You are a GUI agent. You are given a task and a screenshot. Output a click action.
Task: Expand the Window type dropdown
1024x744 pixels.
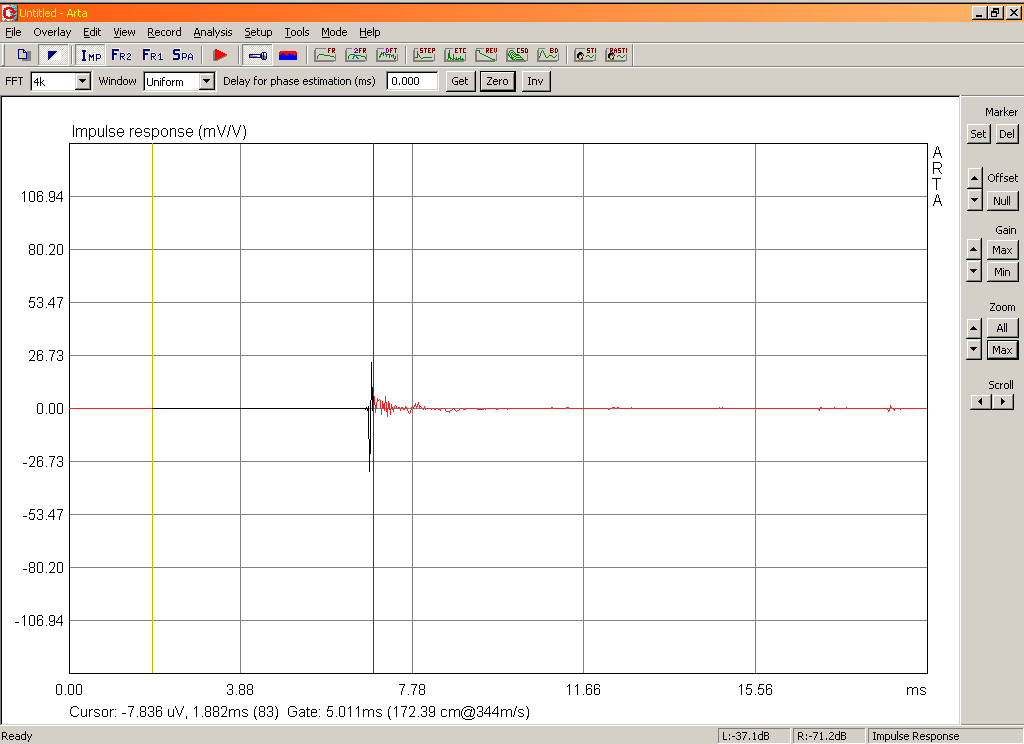pos(206,82)
